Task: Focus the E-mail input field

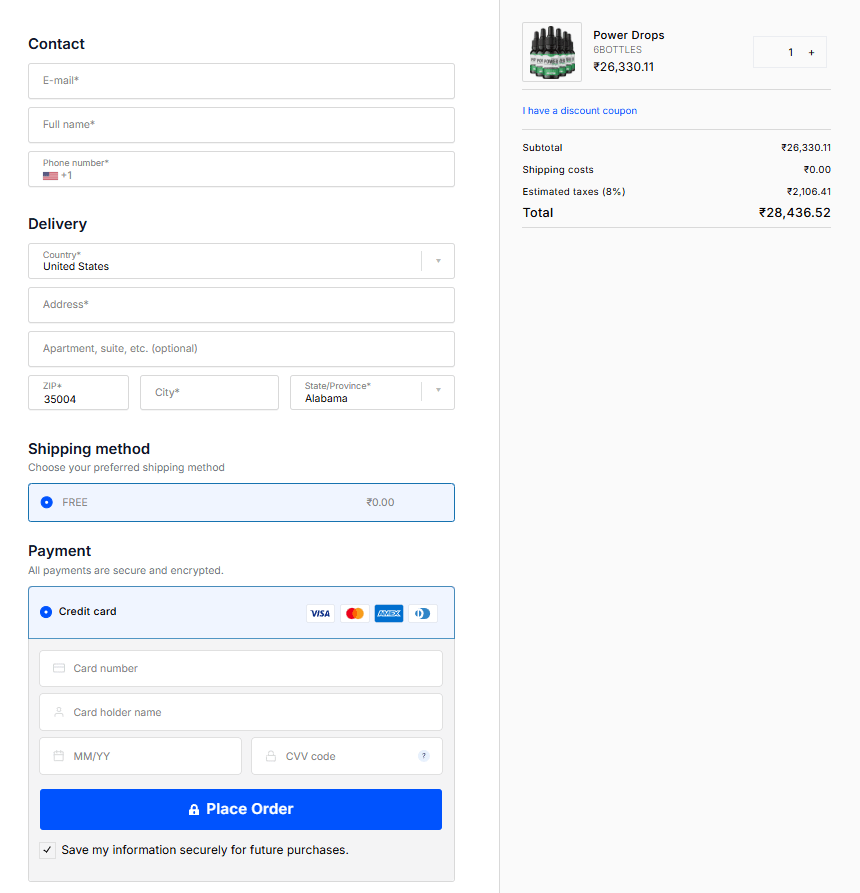Action: 241,81
